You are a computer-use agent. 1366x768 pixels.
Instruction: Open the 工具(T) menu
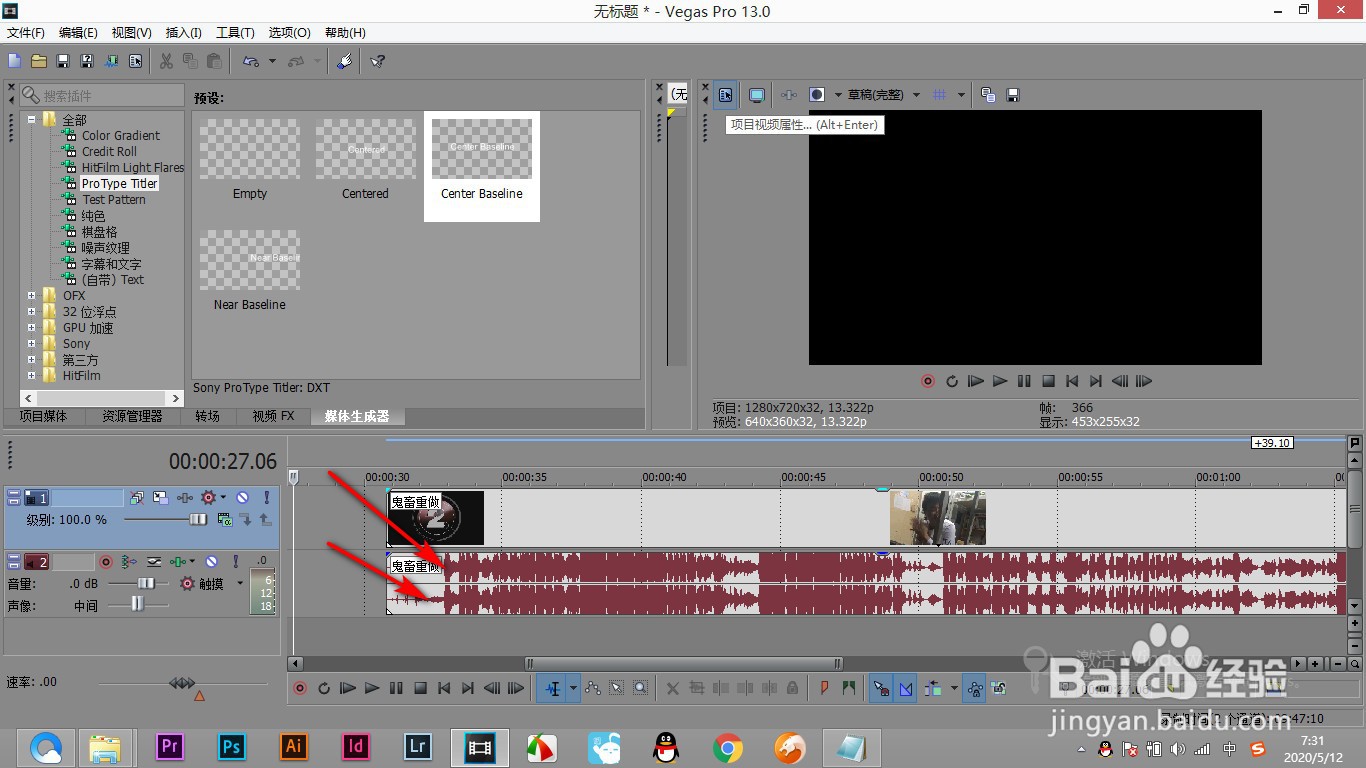(235, 33)
